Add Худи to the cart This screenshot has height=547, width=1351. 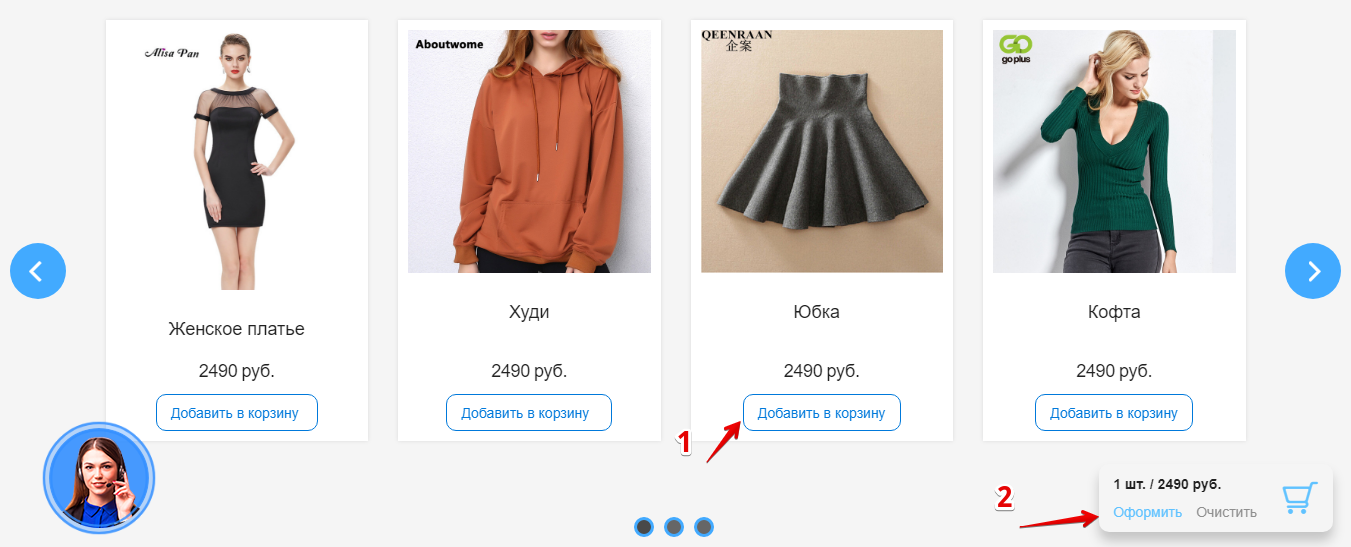coord(529,413)
